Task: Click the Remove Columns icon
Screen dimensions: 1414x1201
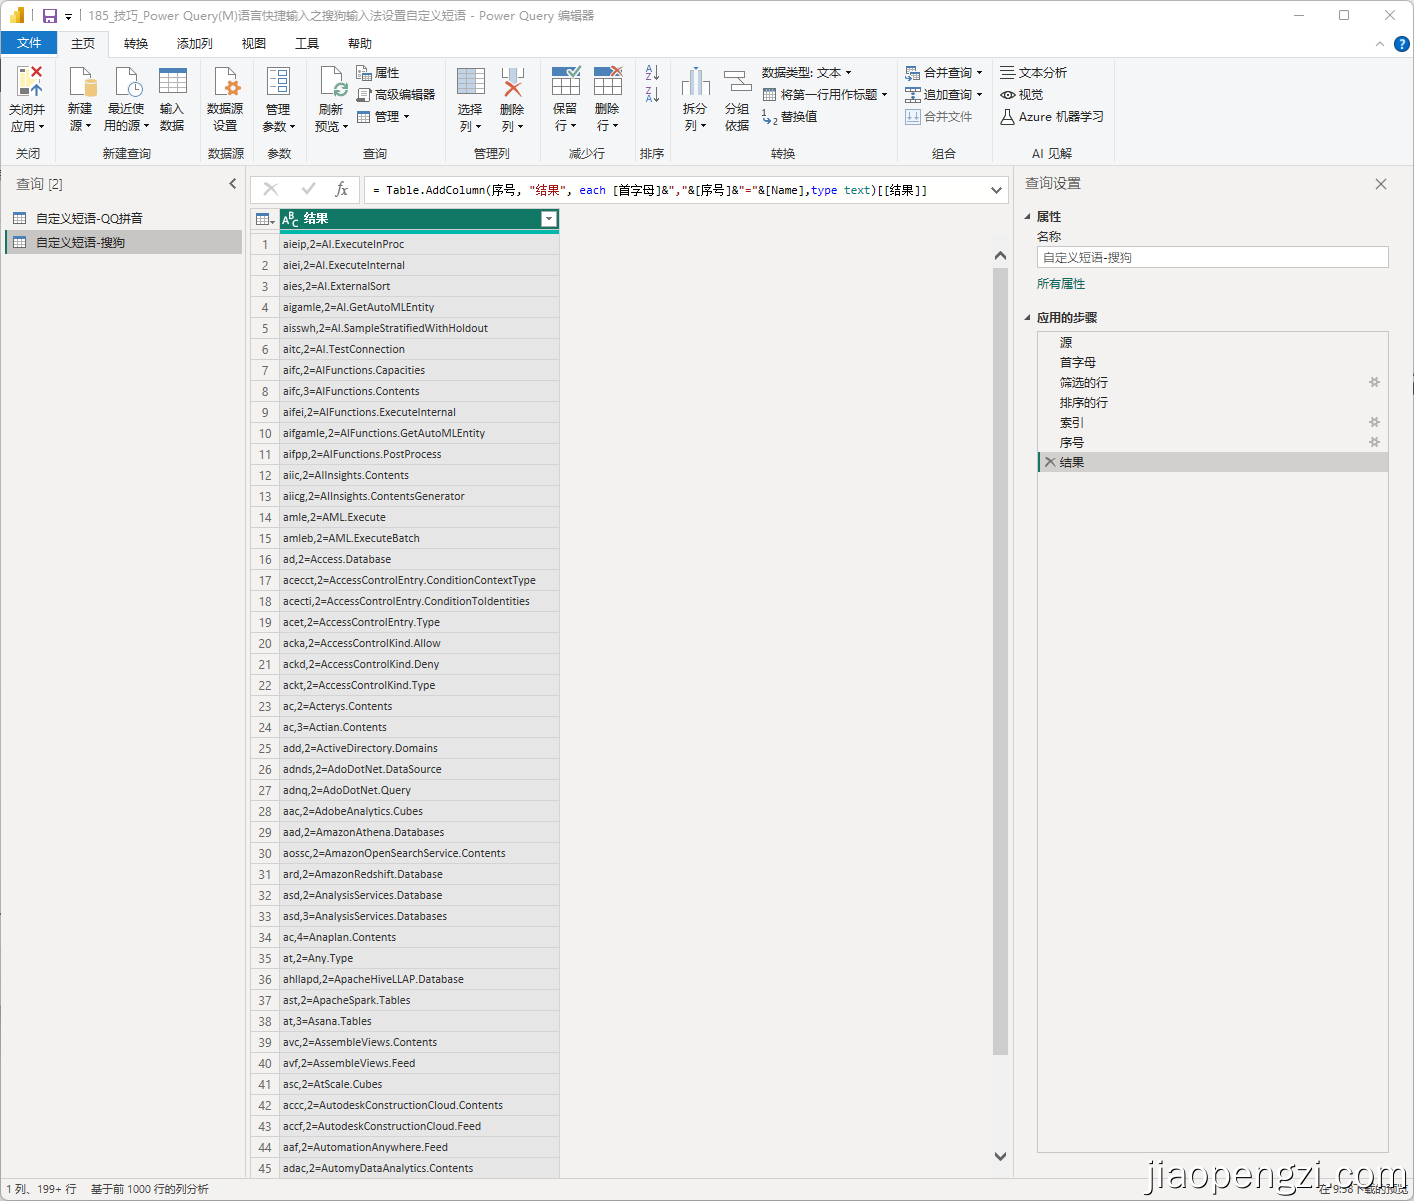Action: pyautogui.click(x=512, y=82)
